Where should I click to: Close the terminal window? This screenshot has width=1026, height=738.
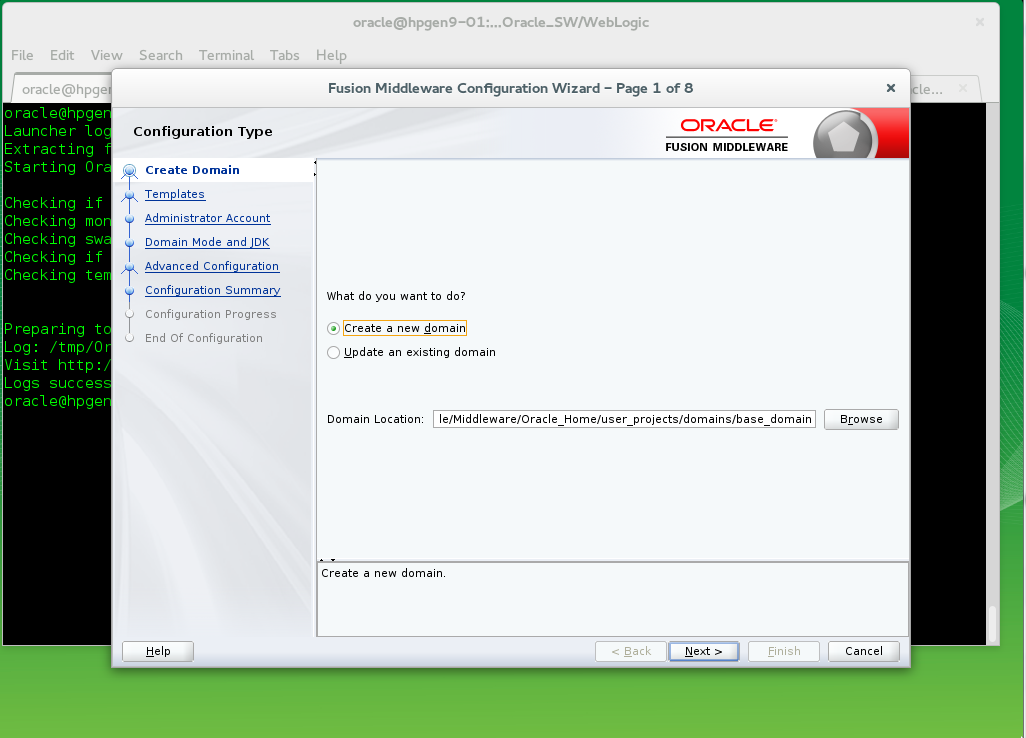978,22
